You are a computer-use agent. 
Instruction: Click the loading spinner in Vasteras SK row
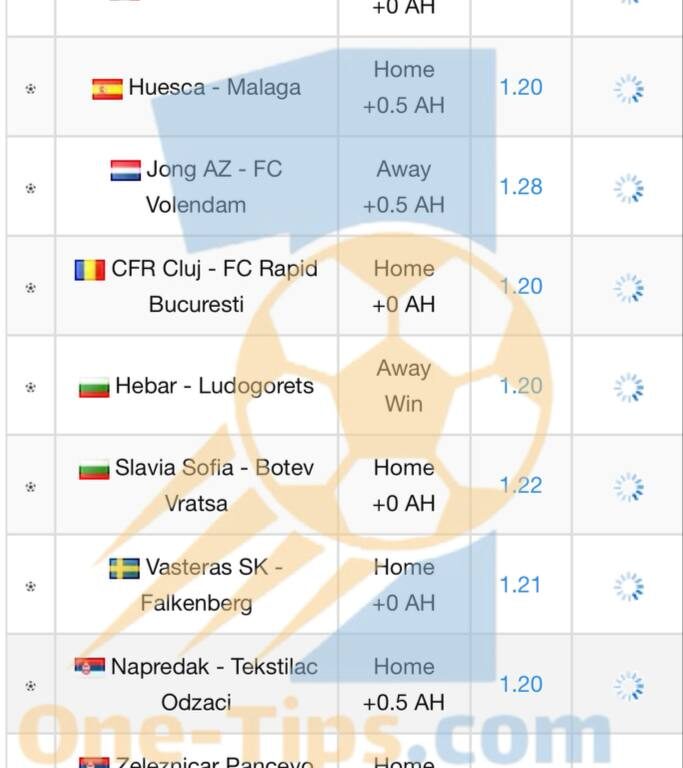pyautogui.click(x=629, y=587)
